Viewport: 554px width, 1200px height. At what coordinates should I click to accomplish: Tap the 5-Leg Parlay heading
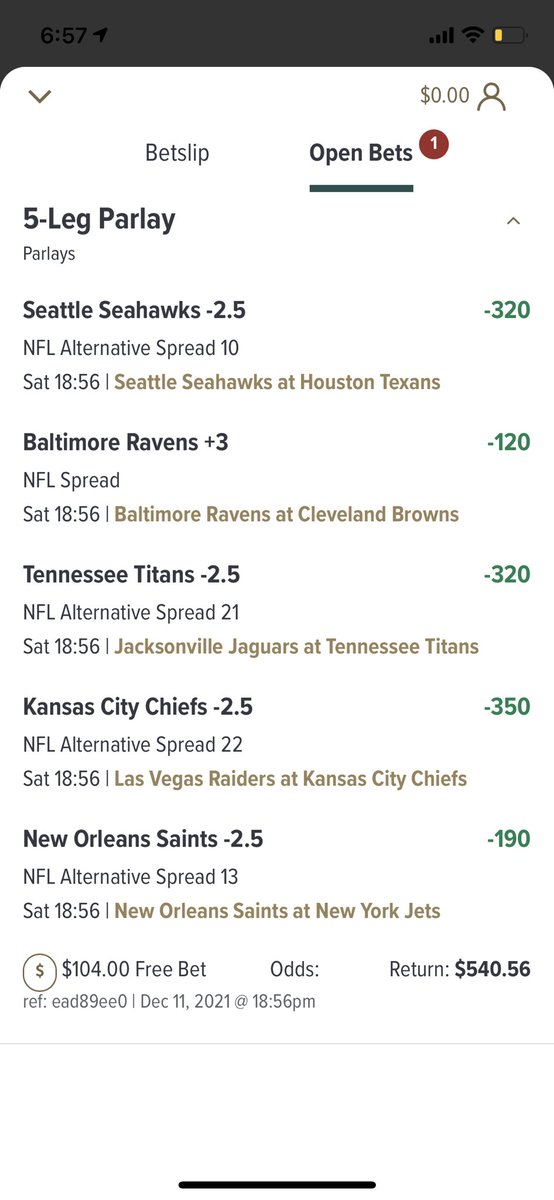click(99, 220)
